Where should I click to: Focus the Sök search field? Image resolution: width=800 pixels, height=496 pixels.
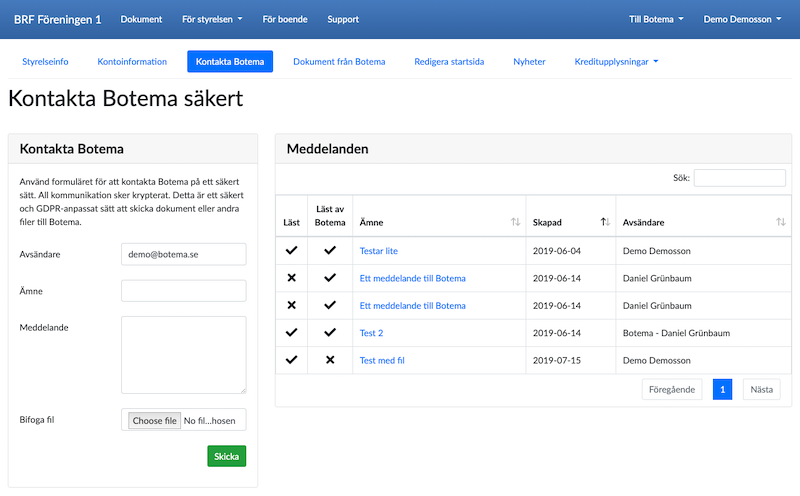point(739,178)
